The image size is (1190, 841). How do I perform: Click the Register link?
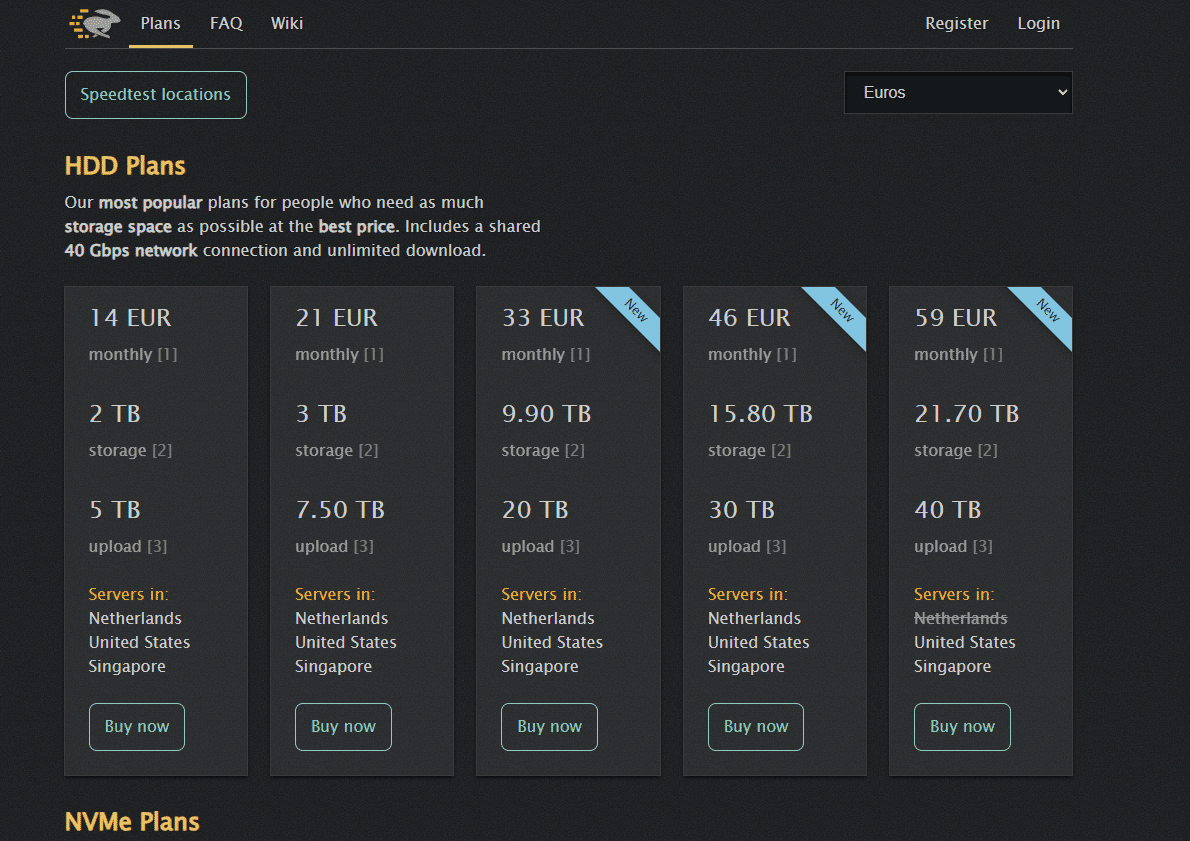click(x=956, y=24)
